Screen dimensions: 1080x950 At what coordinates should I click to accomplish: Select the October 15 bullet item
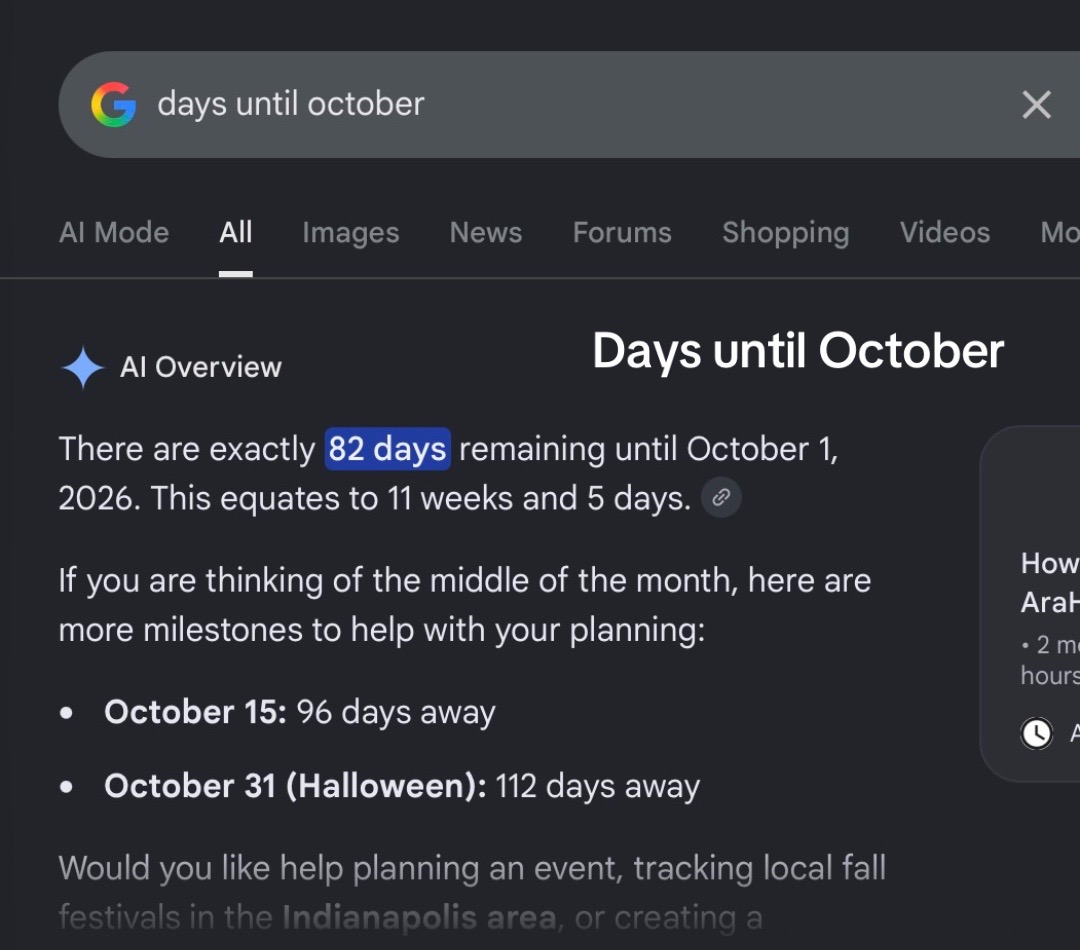[x=300, y=712]
